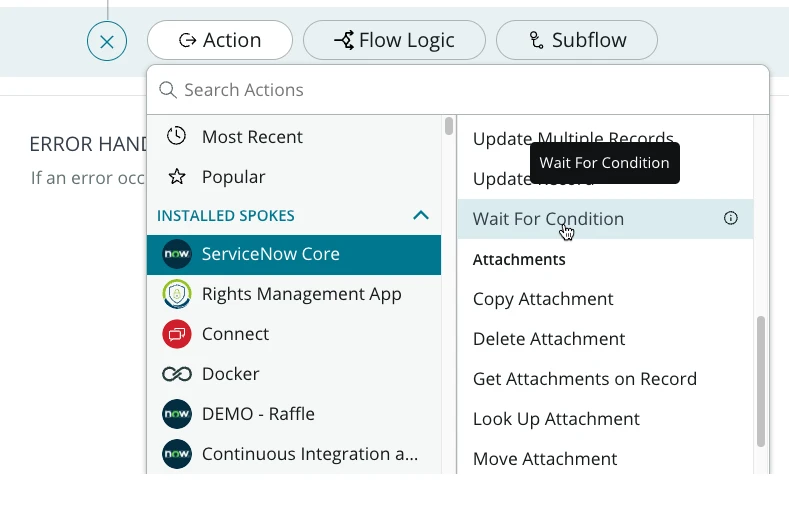Image resolution: width=789 pixels, height=511 pixels.
Task: Open the Most Recent clock icon
Action: (176, 136)
